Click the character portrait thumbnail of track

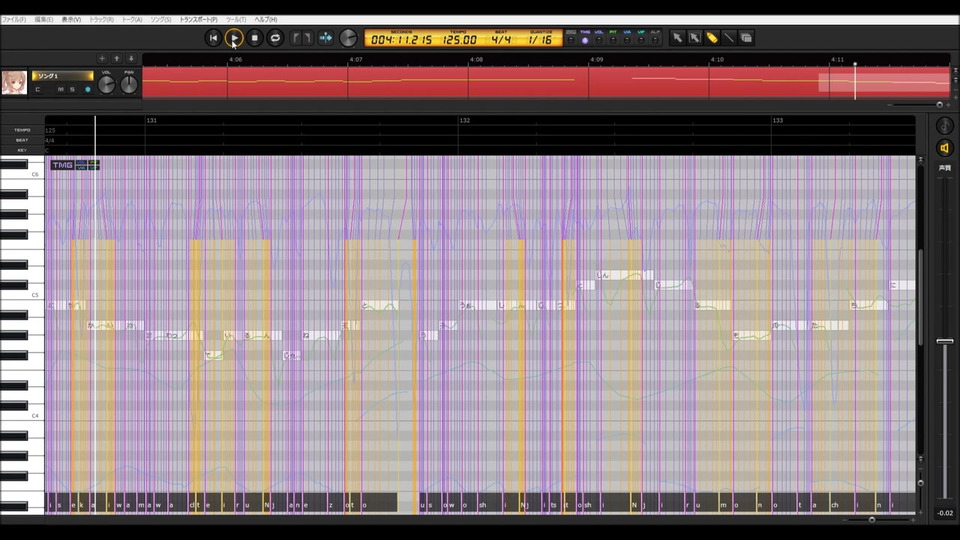(x=14, y=83)
